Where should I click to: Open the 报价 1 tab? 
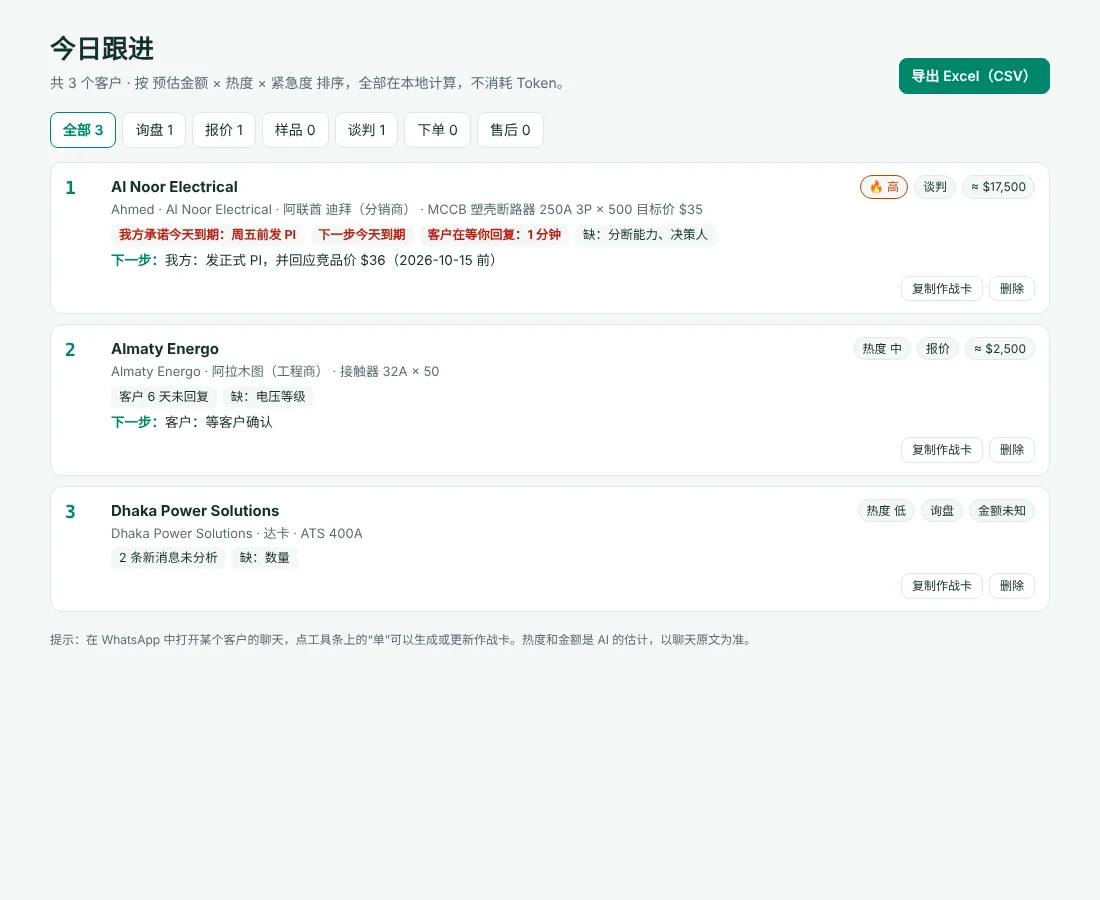pos(224,130)
